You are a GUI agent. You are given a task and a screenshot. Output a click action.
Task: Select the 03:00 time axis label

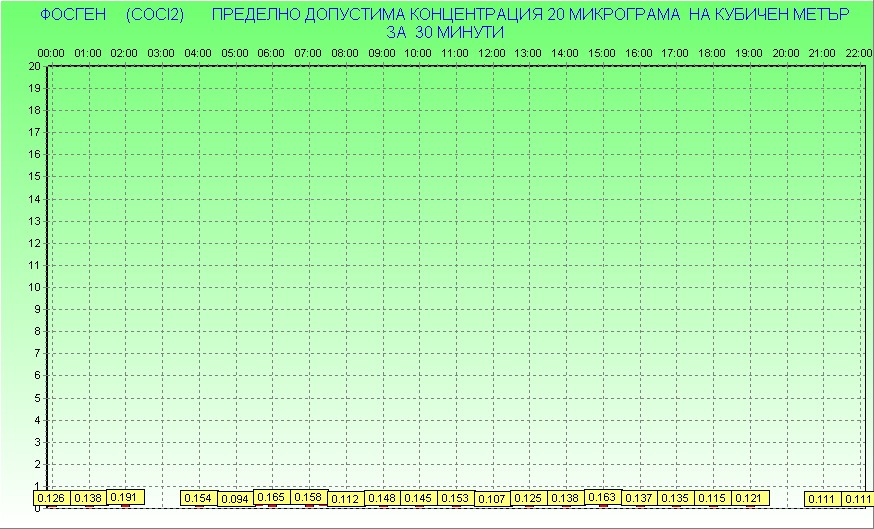coord(162,52)
